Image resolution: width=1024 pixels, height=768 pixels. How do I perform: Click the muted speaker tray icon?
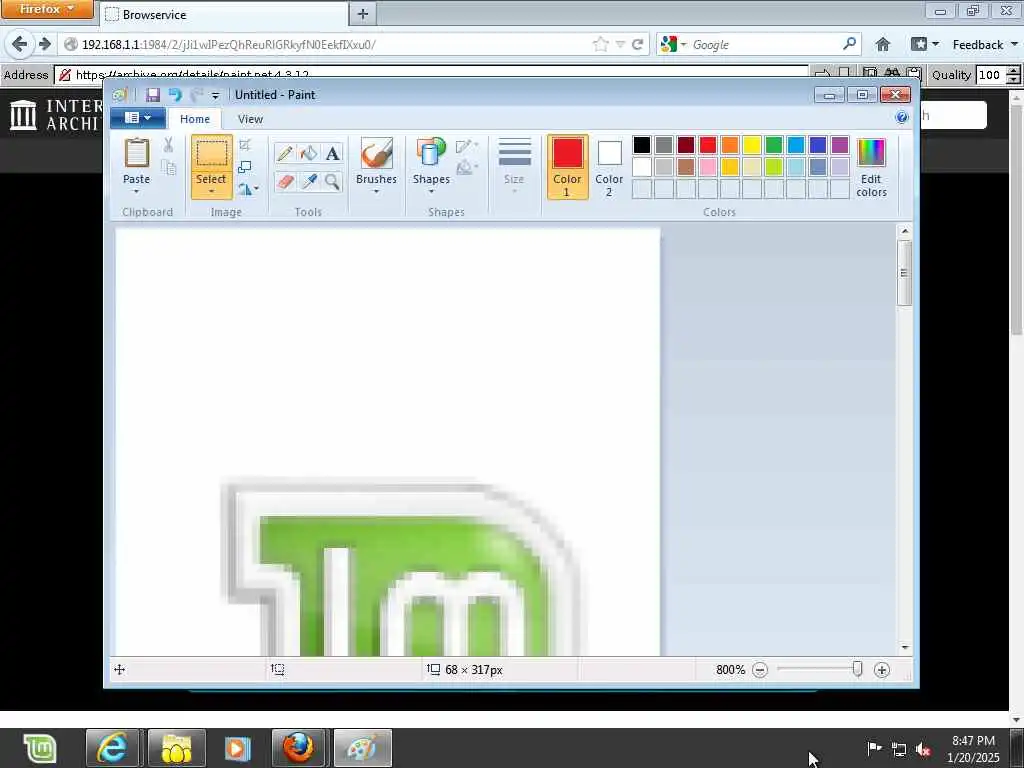click(x=923, y=749)
